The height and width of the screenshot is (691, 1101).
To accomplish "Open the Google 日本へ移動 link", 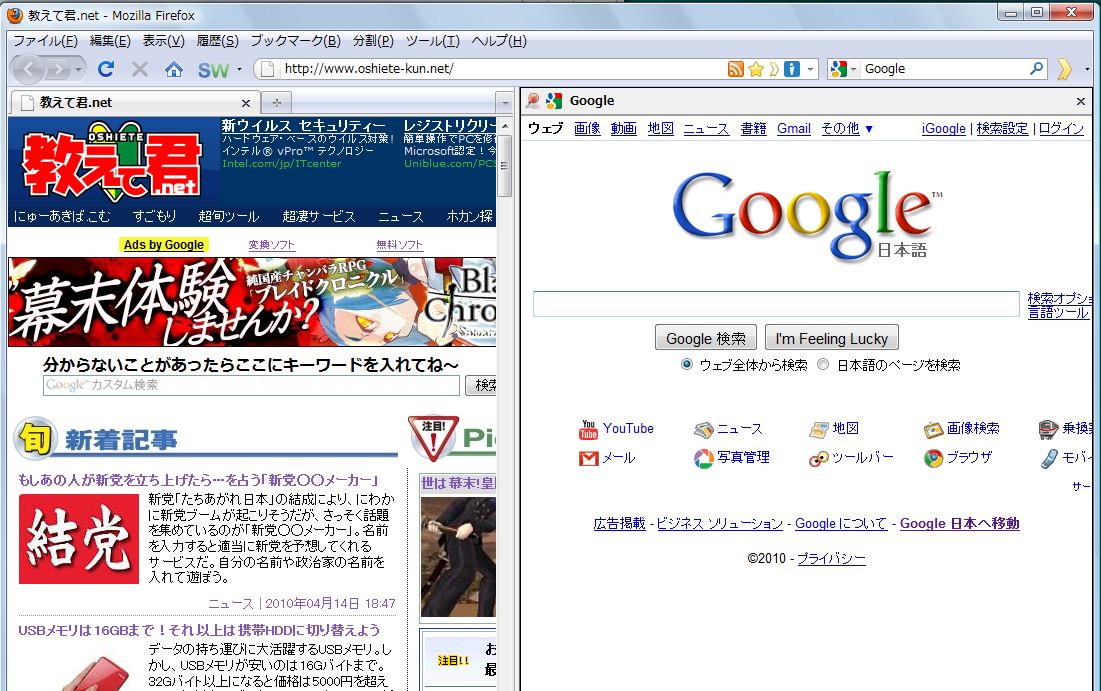I will [959, 523].
